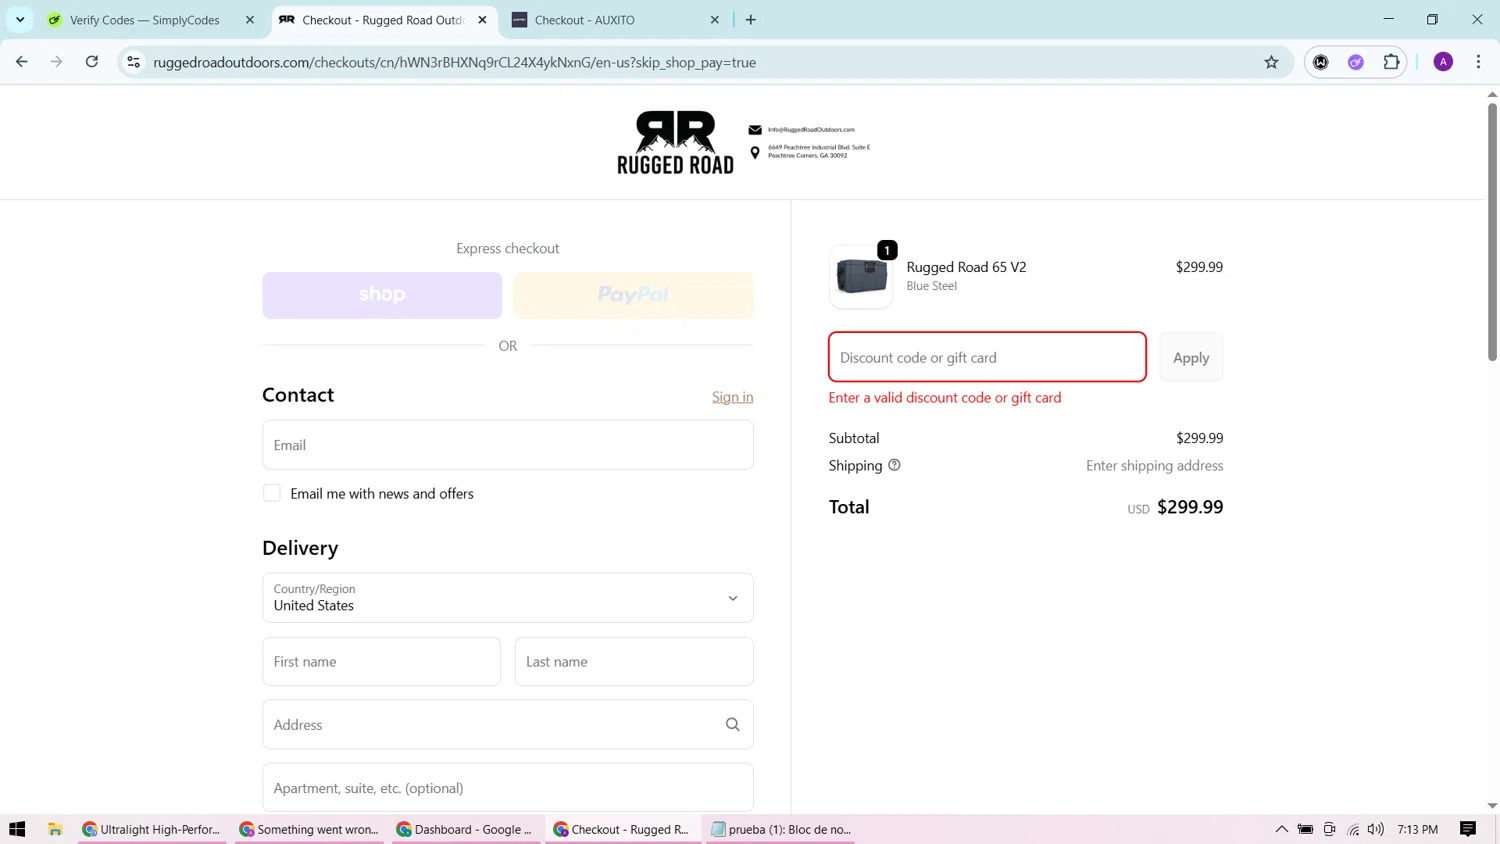
Task: Open a new browser tab
Action: click(x=751, y=20)
